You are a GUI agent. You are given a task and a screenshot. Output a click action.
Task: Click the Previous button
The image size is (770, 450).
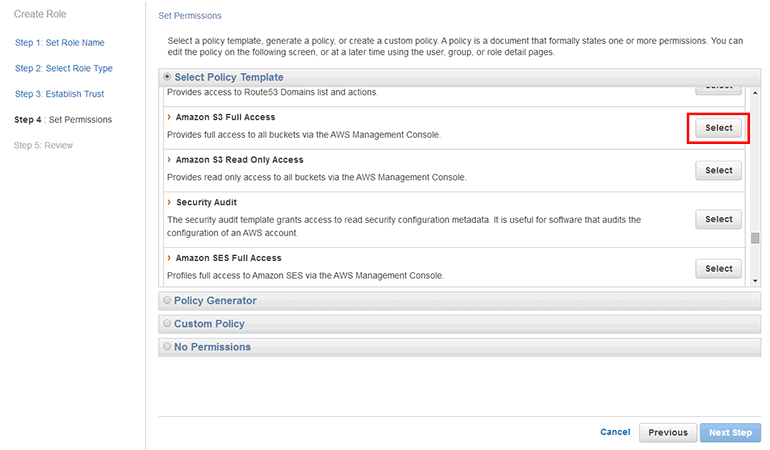coord(667,432)
